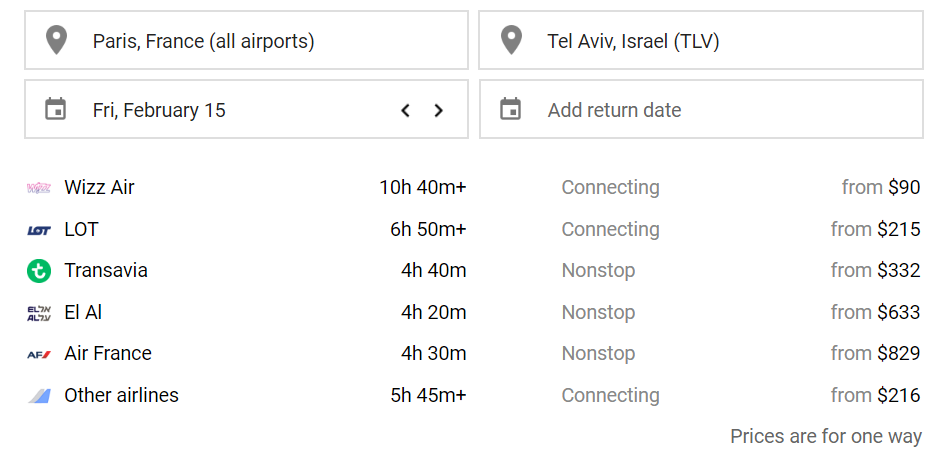Click the green Transavia logo
Viewport: 944px width, 466px height.
pyautogui.click(x=39, y=271)
